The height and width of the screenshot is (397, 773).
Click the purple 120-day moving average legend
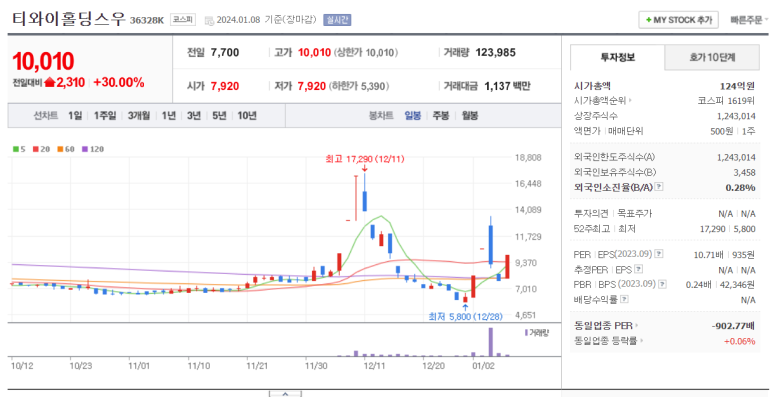click(x=93, y=149)
